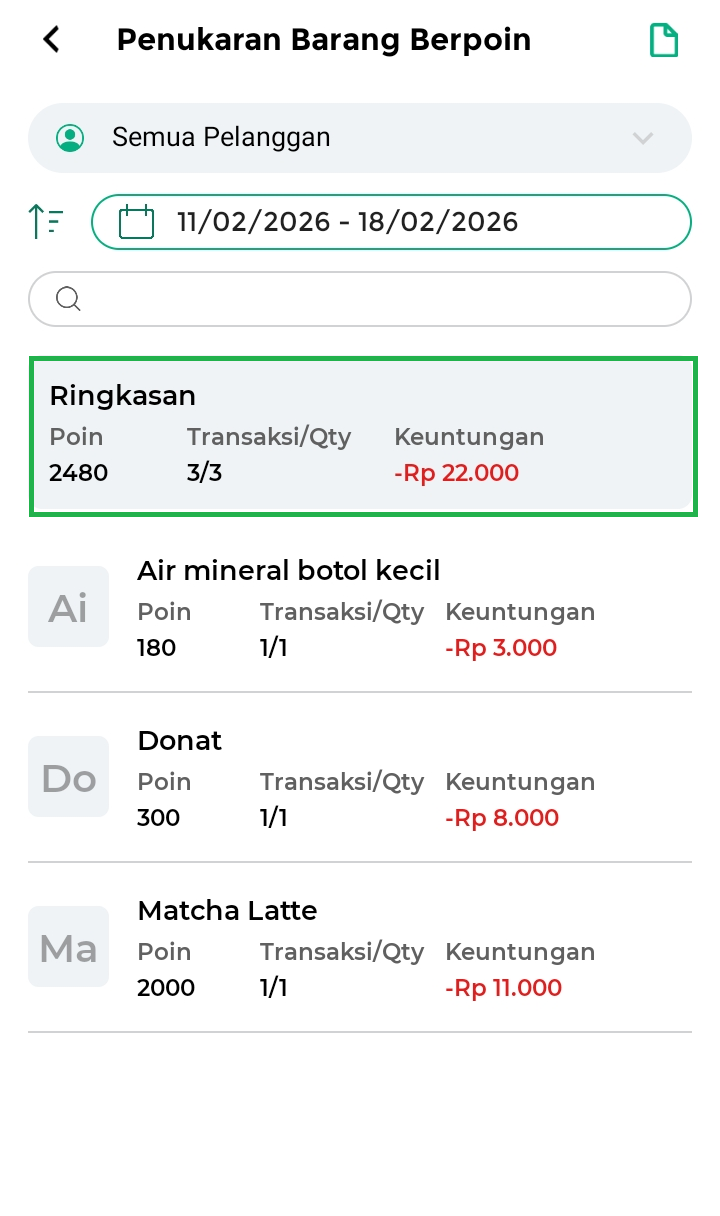
Task: Select the Ringkasan summary card
Action: 363,436
